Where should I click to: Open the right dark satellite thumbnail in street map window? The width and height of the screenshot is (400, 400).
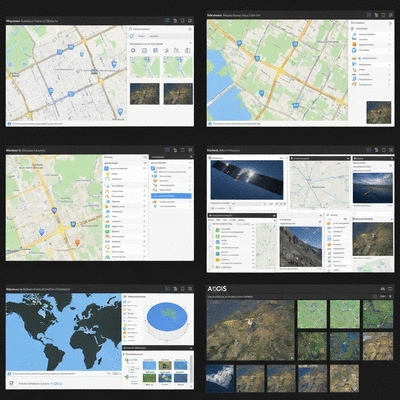(178, 94)
